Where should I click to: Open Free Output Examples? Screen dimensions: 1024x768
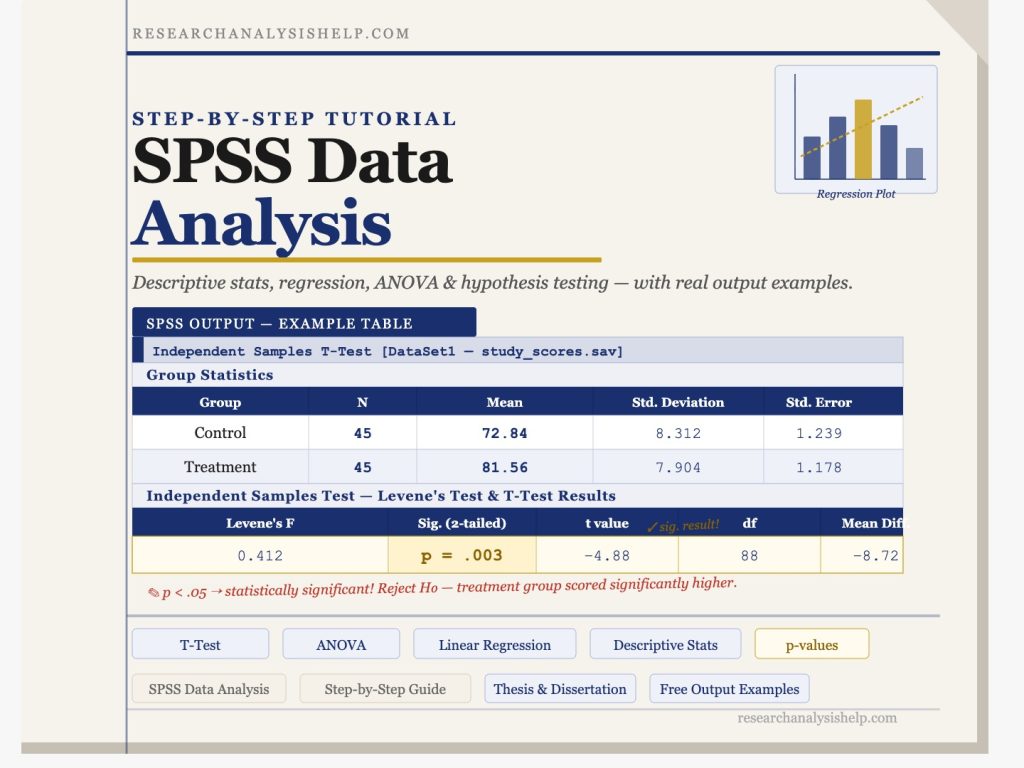(729, 688)
